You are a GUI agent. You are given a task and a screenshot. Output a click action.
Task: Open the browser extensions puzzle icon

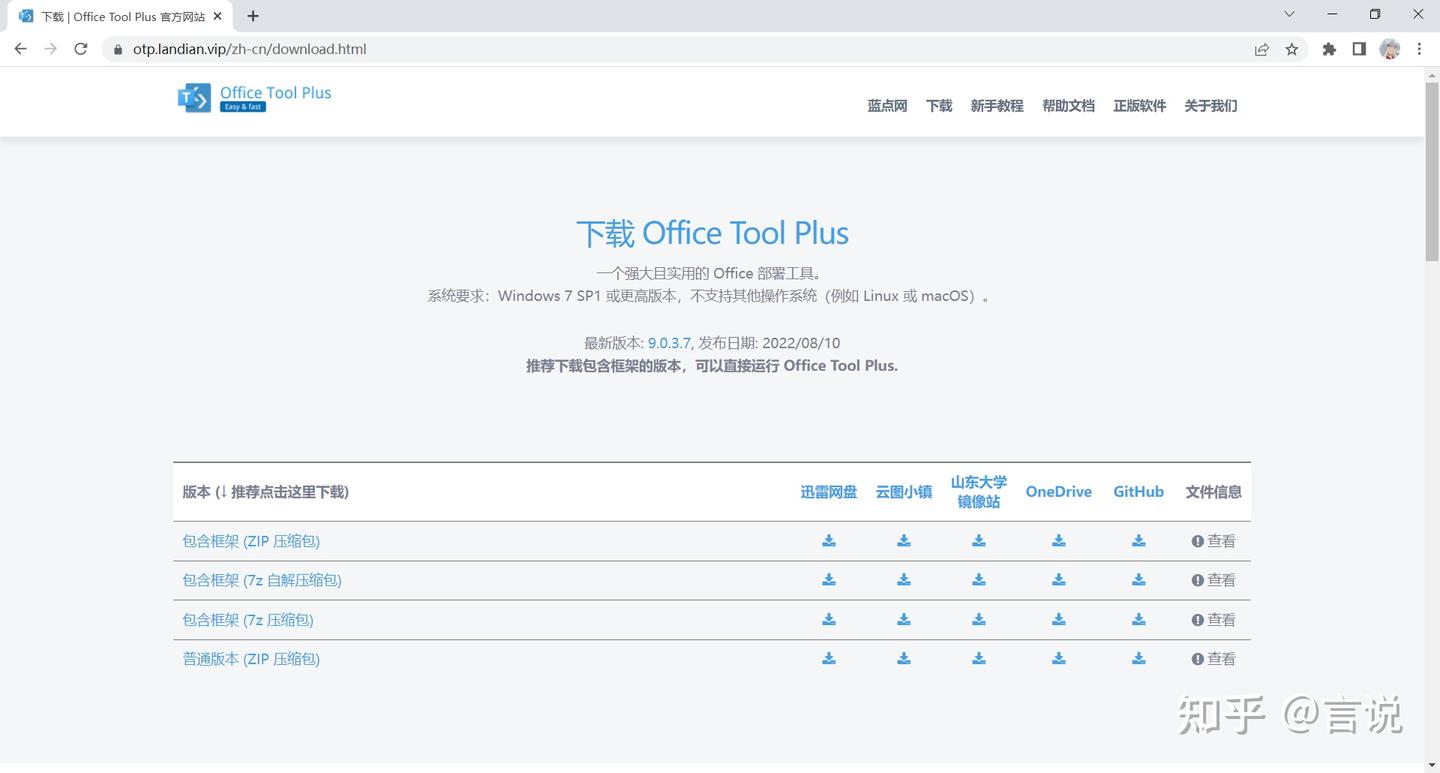tap(1329, 48)
